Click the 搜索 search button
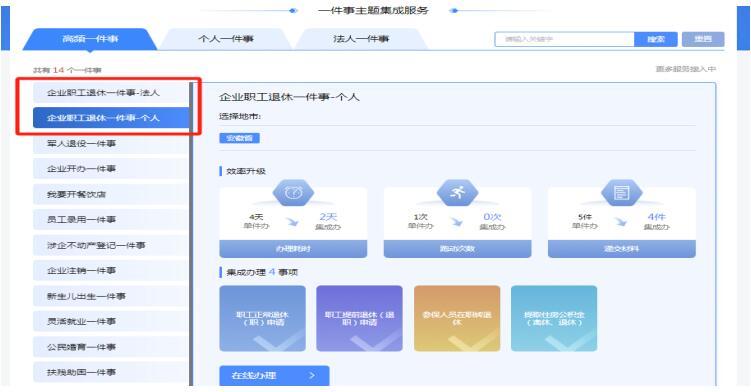Image resolution: width=751 pixels, height=392 pixels. 656,39
